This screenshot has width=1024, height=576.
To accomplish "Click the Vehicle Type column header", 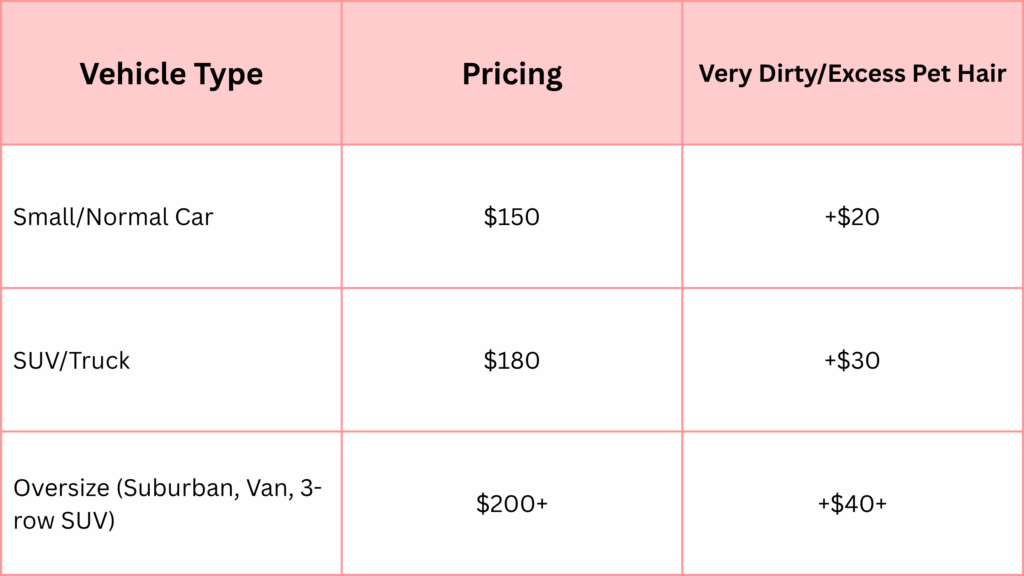I will (171, 74).
